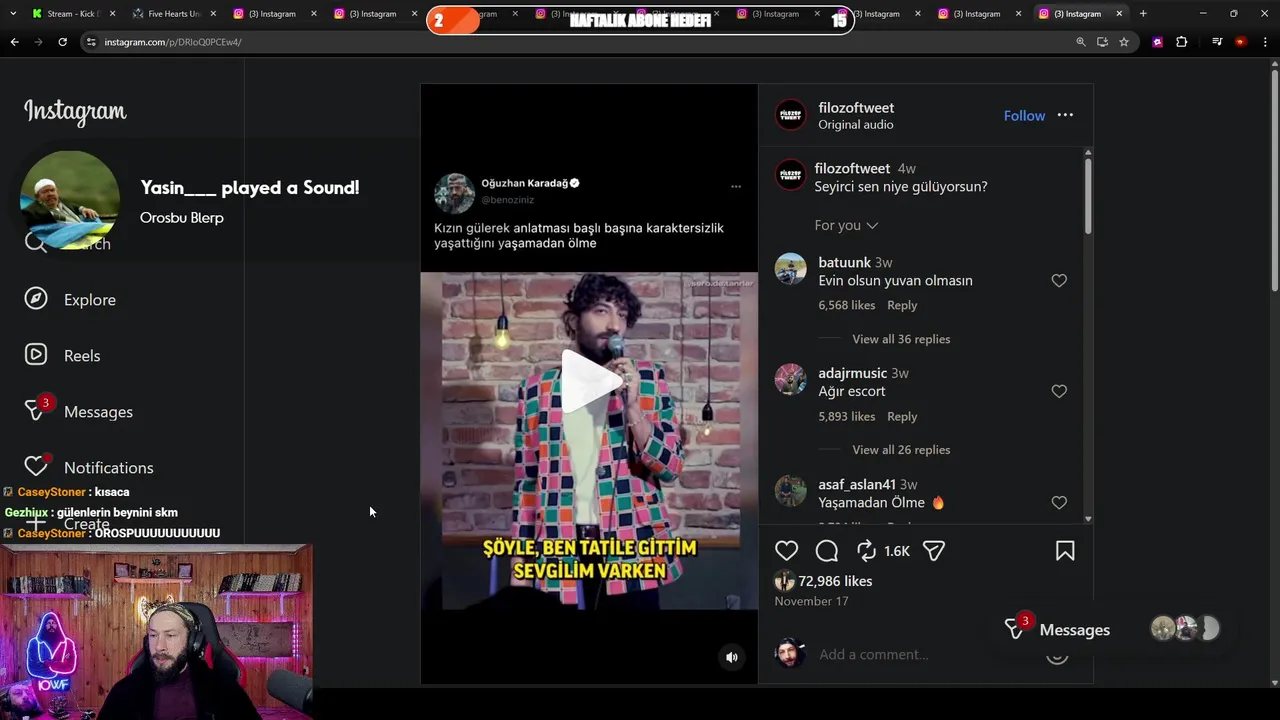View the 72,986 likes list
The image size is (1280, 720).
(x=835, y=581)
